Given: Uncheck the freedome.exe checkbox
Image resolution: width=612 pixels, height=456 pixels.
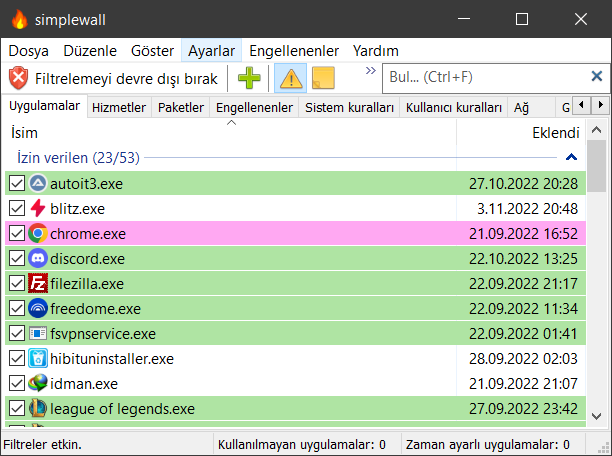Looking at the screenshot, I should 16,308.
